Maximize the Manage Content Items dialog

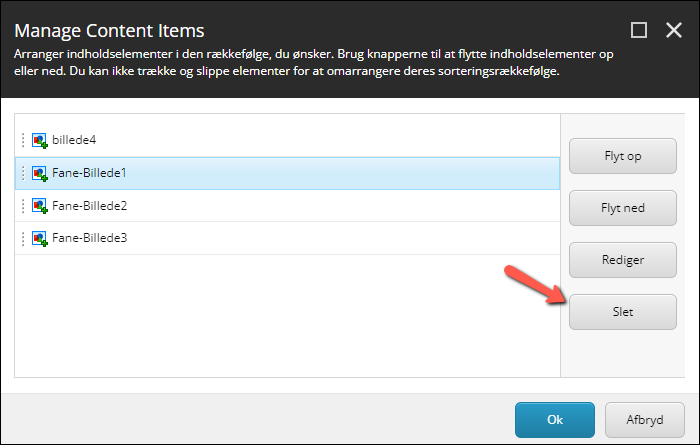click(x=639, y=30)
